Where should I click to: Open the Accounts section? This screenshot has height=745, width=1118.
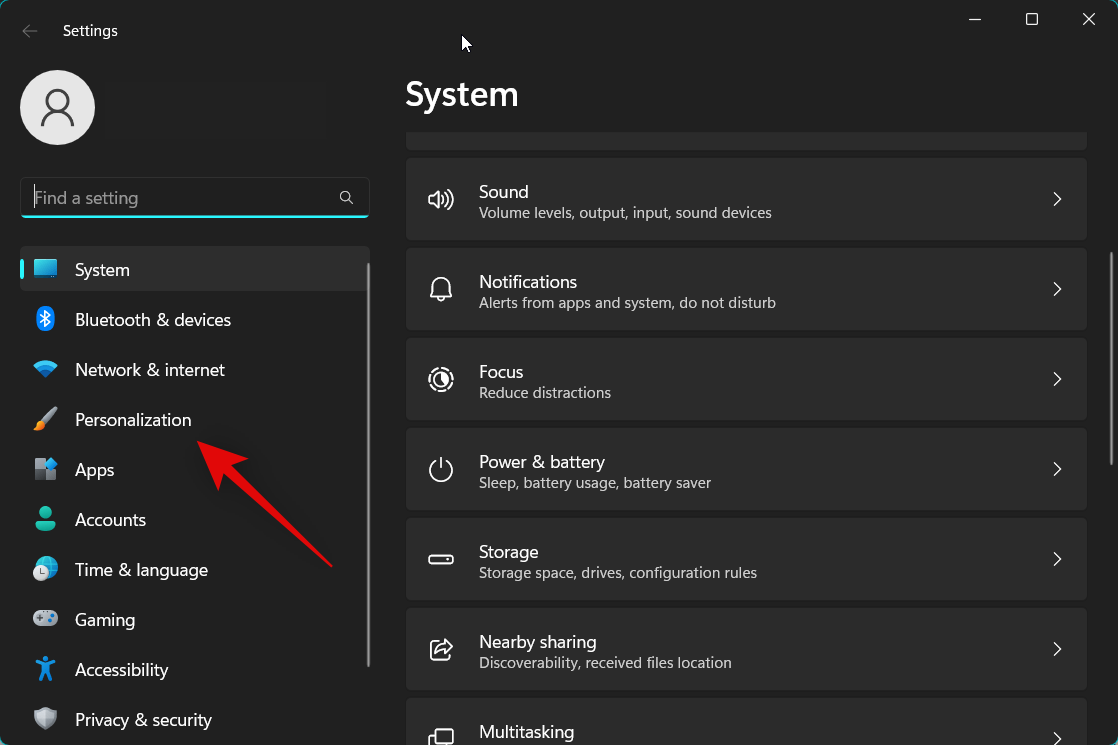110,519
